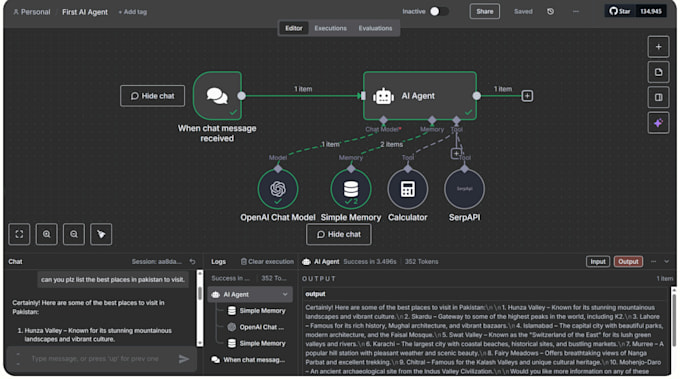The image size is (680, 379).
Task: Open the When chat message received node
Action: pos(217,96)
